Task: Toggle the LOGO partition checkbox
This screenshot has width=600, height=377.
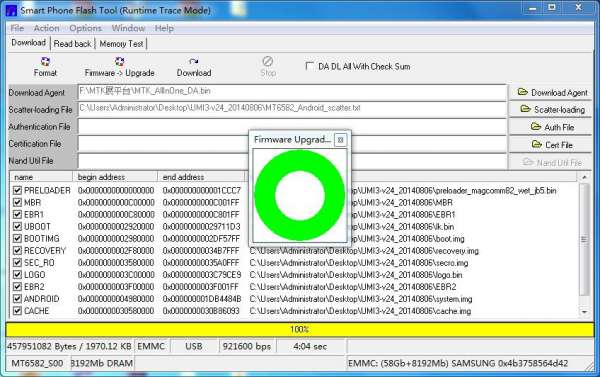Action: 17,274
